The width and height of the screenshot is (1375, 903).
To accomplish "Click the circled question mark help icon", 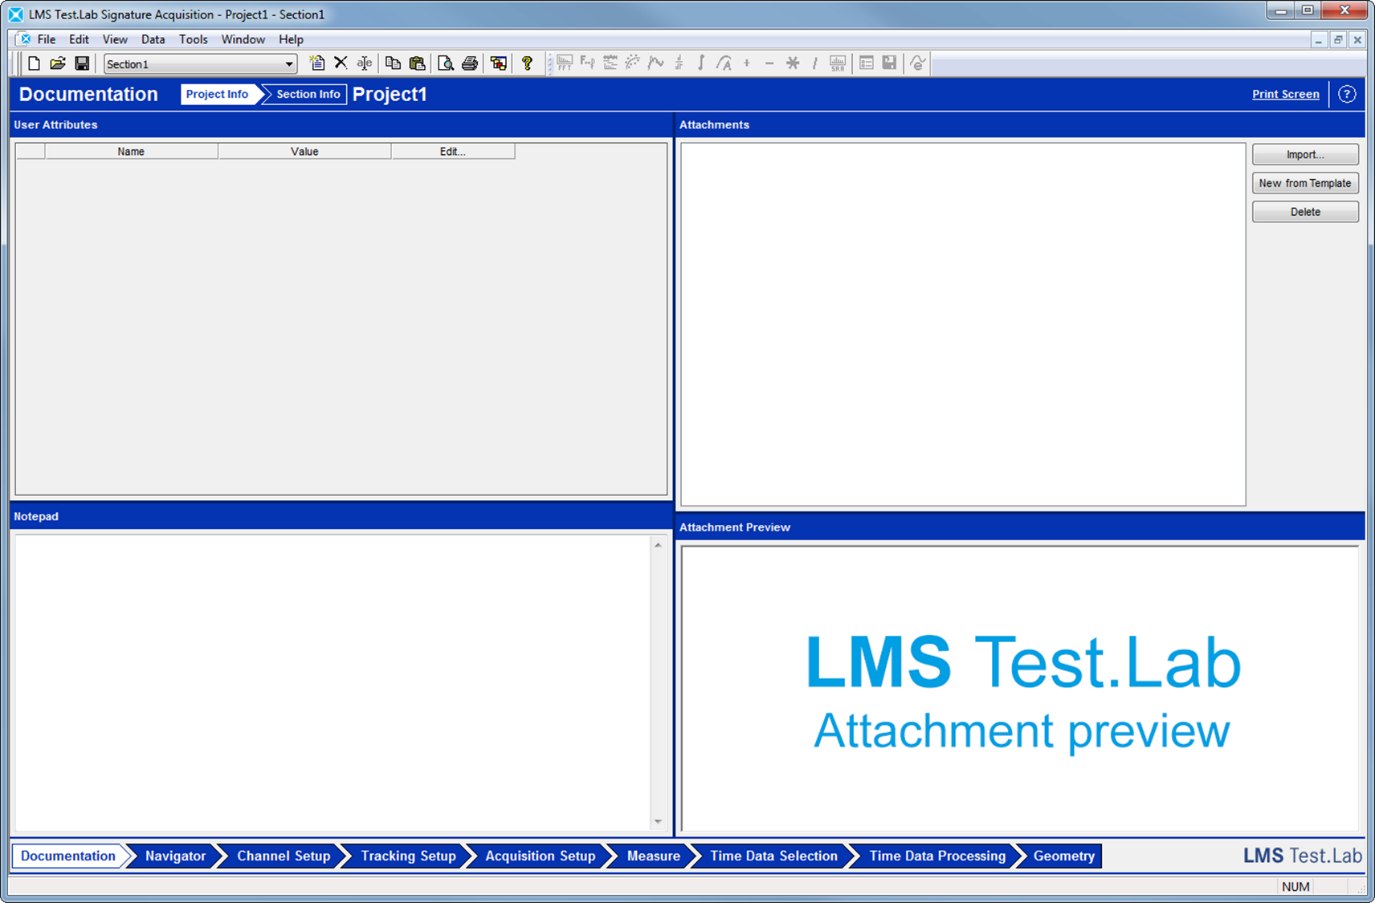I will (1347, 94).
